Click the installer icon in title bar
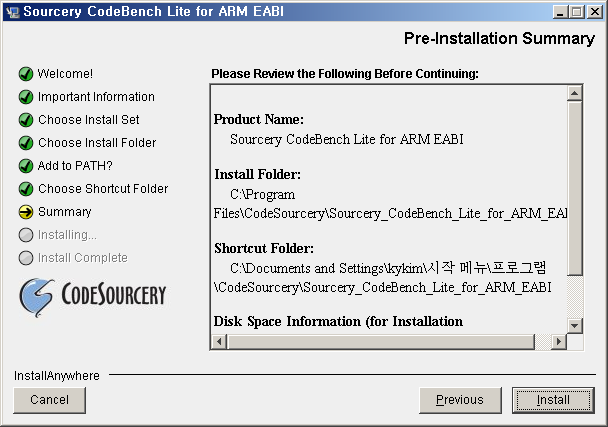 click(12, 12)
